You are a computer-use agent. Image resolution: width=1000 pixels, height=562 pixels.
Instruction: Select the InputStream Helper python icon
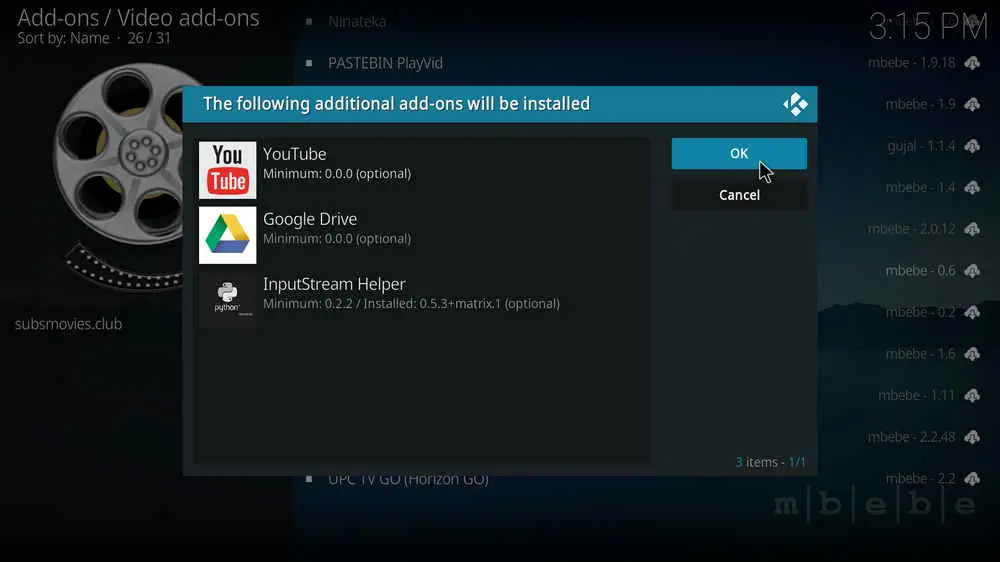click(228, 300)
